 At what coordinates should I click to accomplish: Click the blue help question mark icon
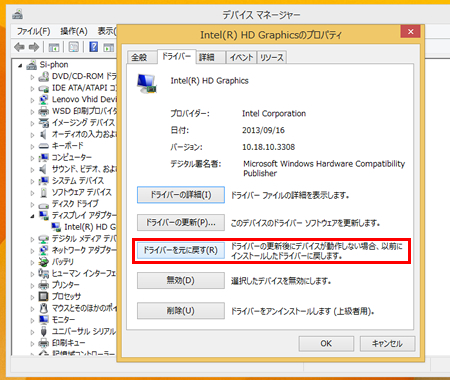[94, 47]
